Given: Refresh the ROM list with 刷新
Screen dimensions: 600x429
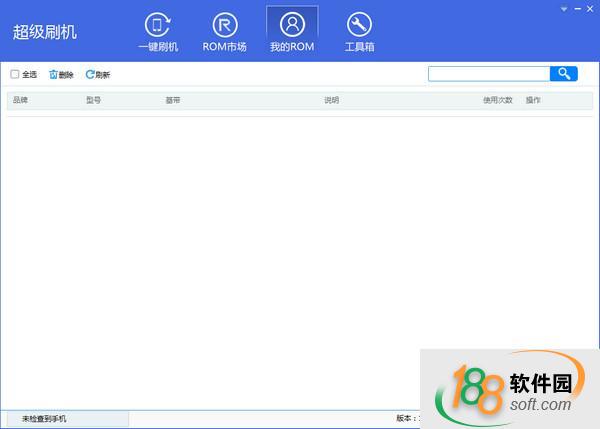Looking at the screenshot, I should 90,75.
